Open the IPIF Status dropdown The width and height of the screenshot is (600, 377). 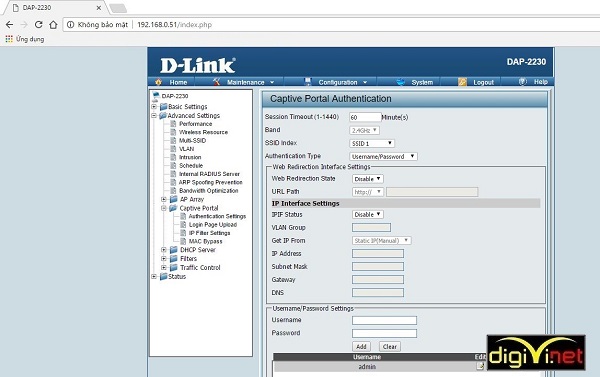(367, 214)
